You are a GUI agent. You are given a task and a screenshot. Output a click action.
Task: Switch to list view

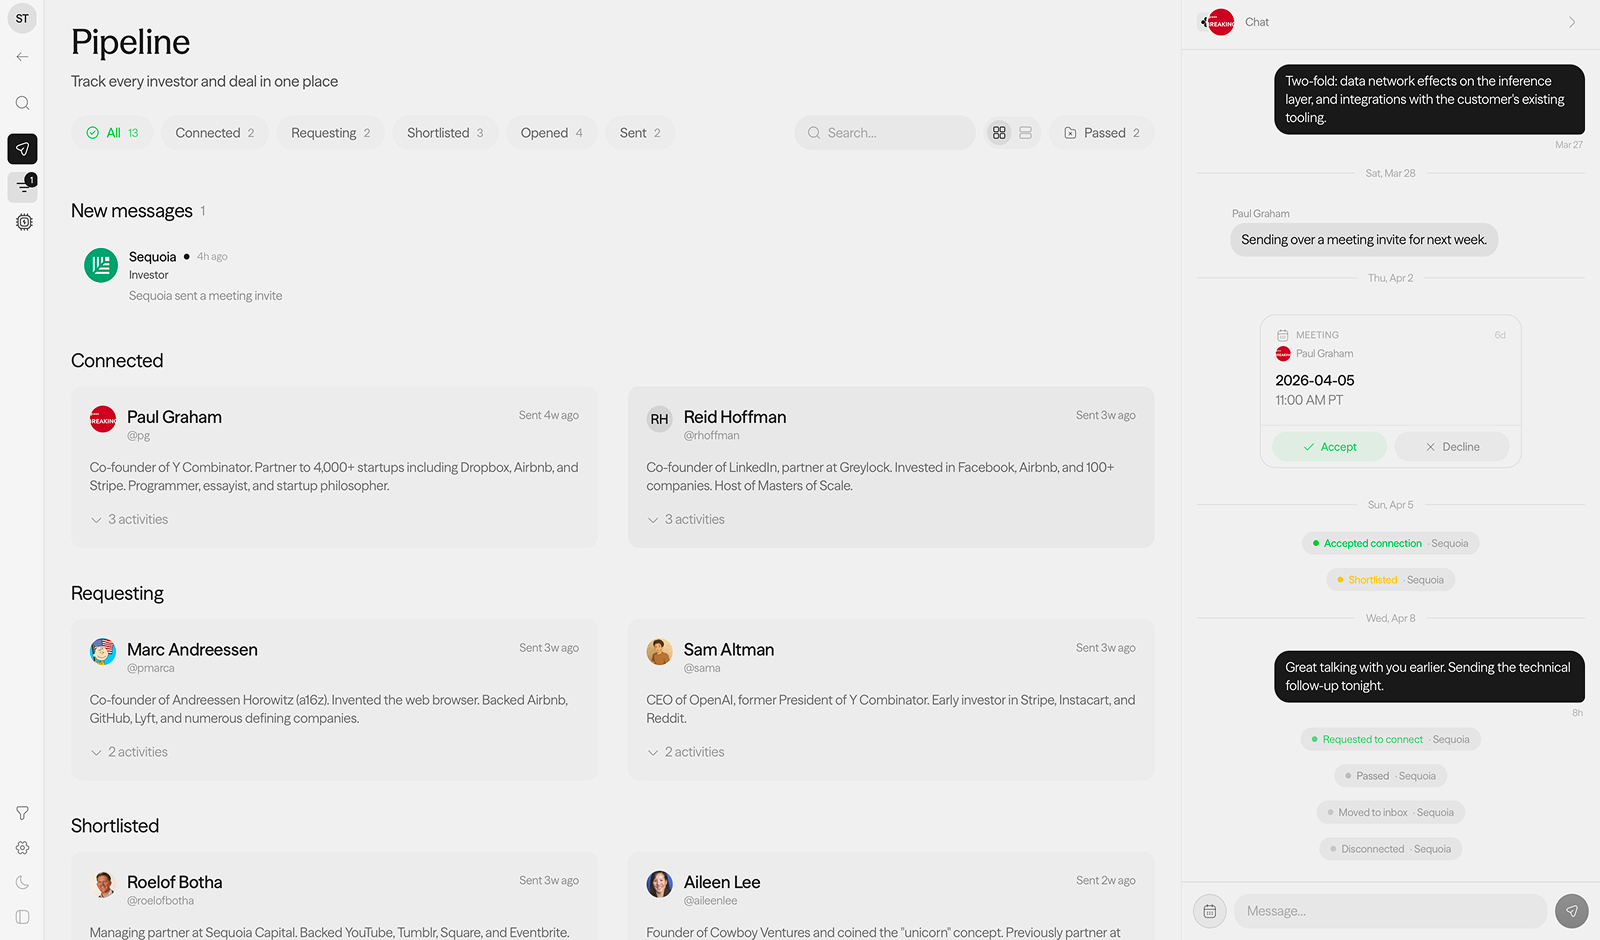1025,133
